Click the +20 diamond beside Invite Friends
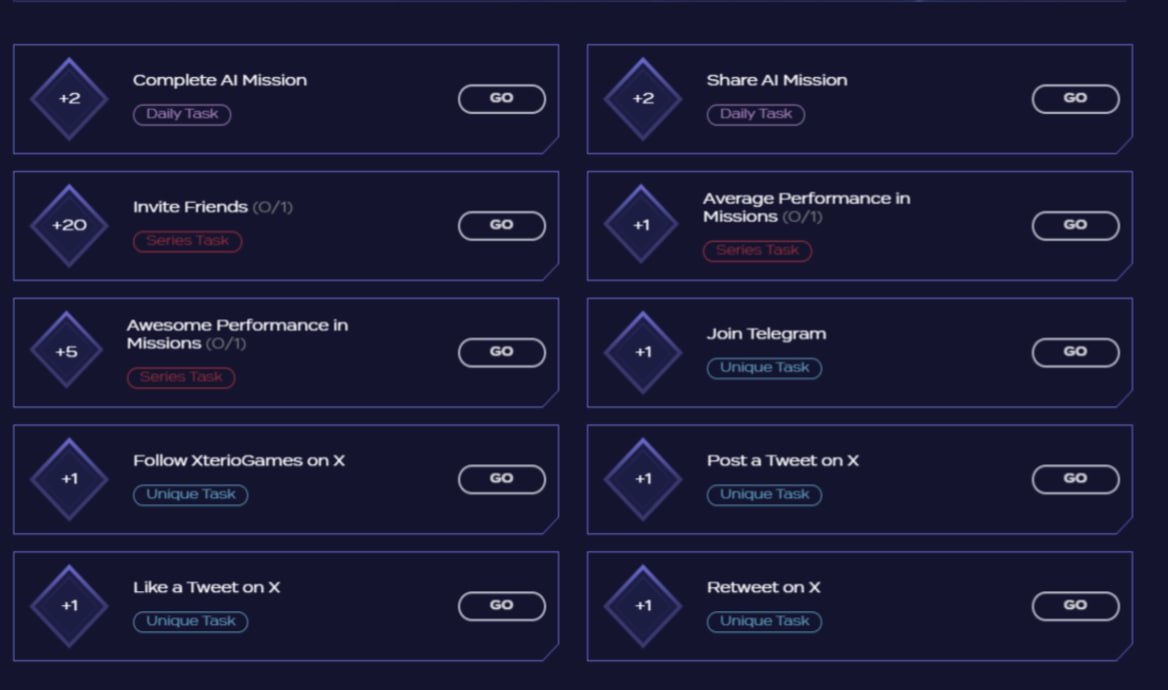The image size is (1168, 690). click(69, 225)
